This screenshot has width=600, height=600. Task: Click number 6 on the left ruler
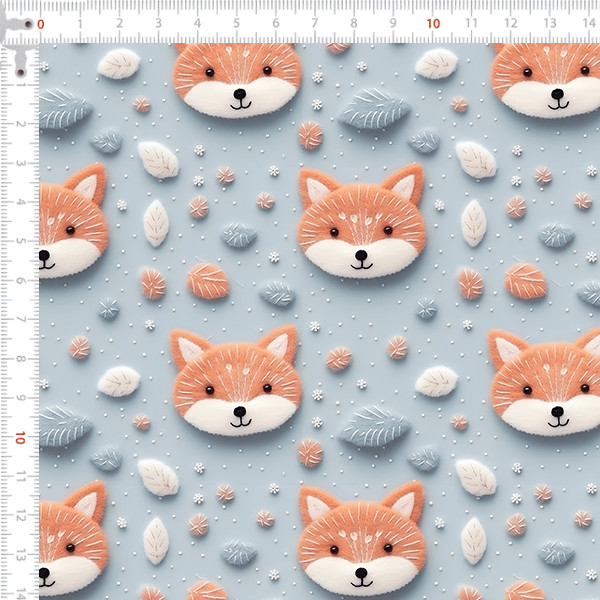tap(20, 281)
